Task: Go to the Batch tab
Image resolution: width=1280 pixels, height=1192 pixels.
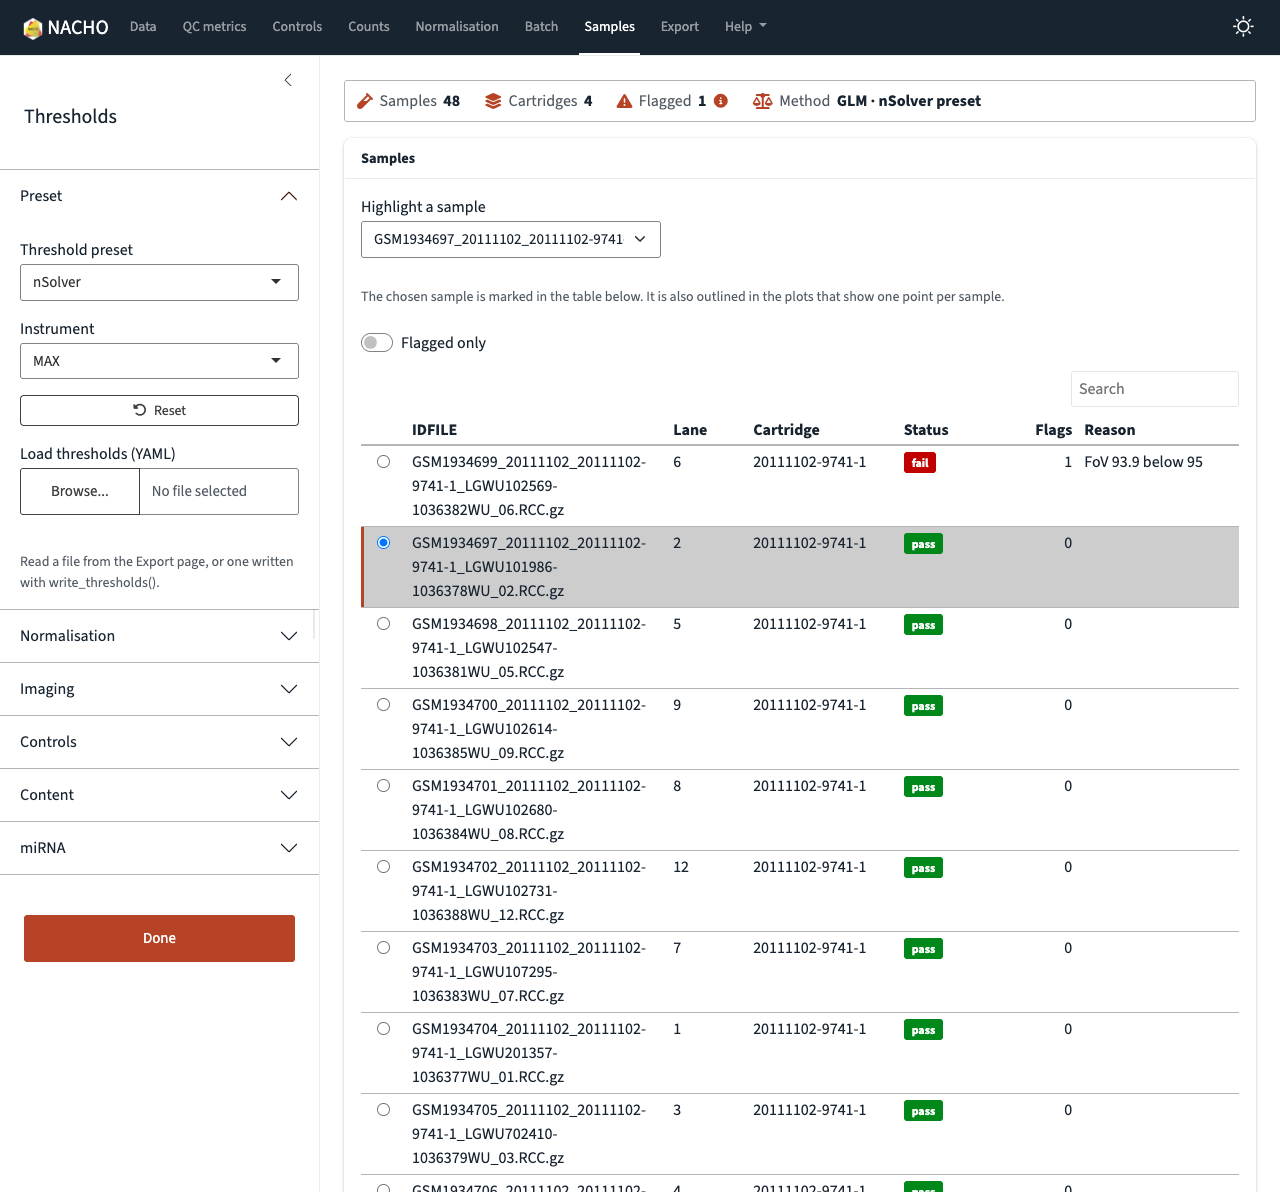Action: pos(541,27)
